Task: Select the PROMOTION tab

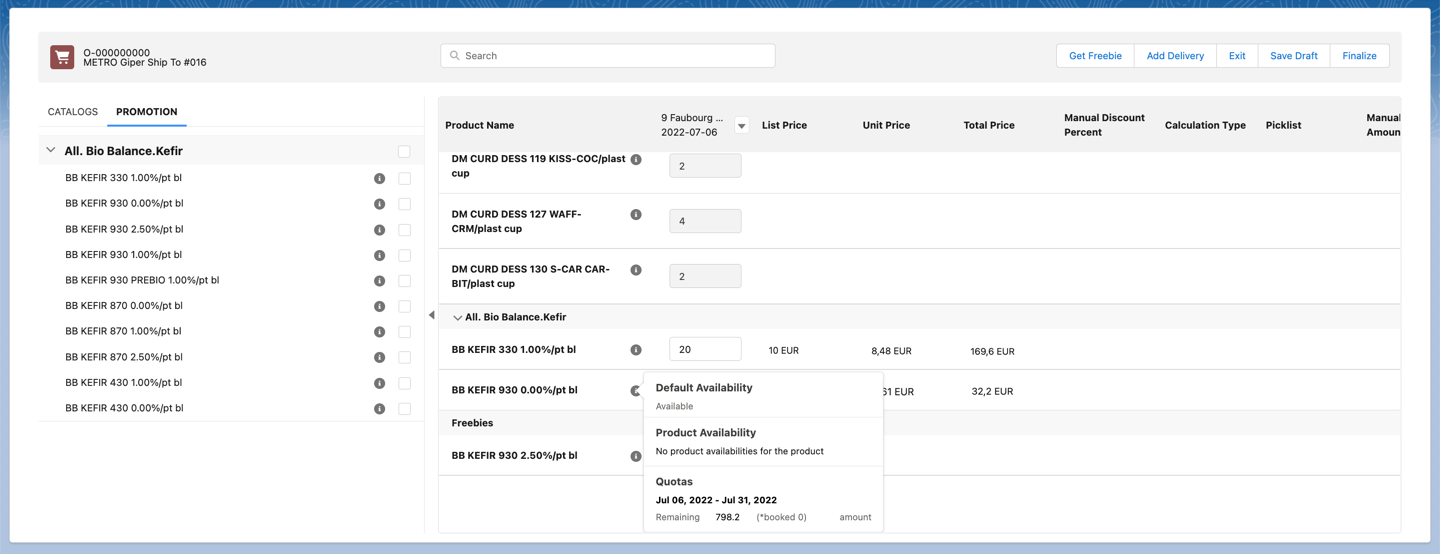Action: [x=146, y=112]
